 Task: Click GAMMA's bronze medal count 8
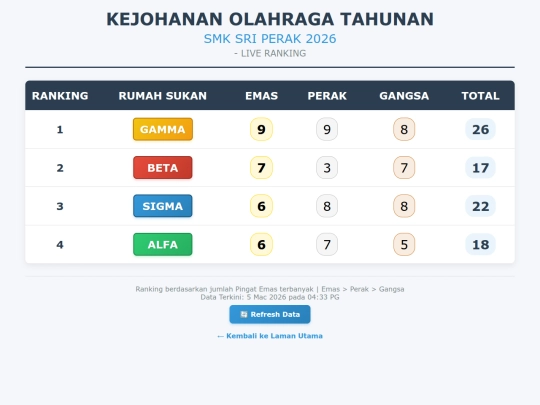point(404,129)
